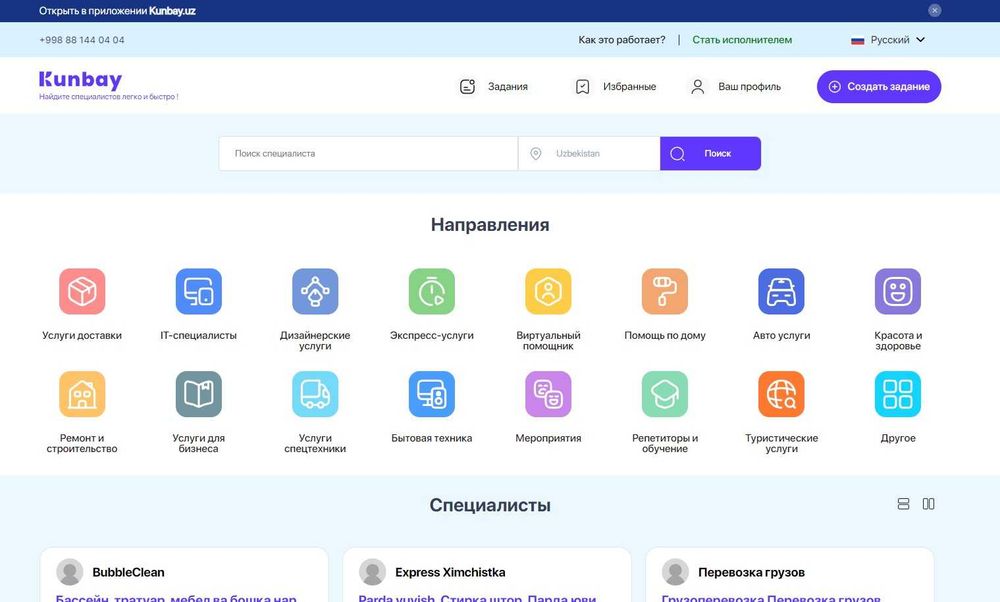Switch specialists to two-column view layout
This screenshot has width=1000, height=602.
[x=929, y=504]
